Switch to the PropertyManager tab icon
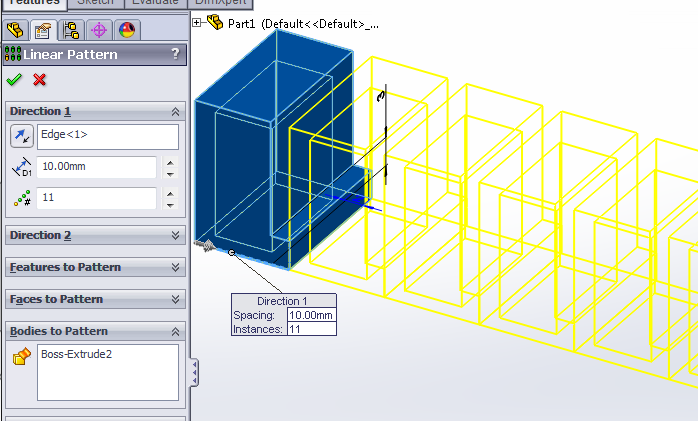The height and width of the screenshot is (421, 698). click(43, 30)
